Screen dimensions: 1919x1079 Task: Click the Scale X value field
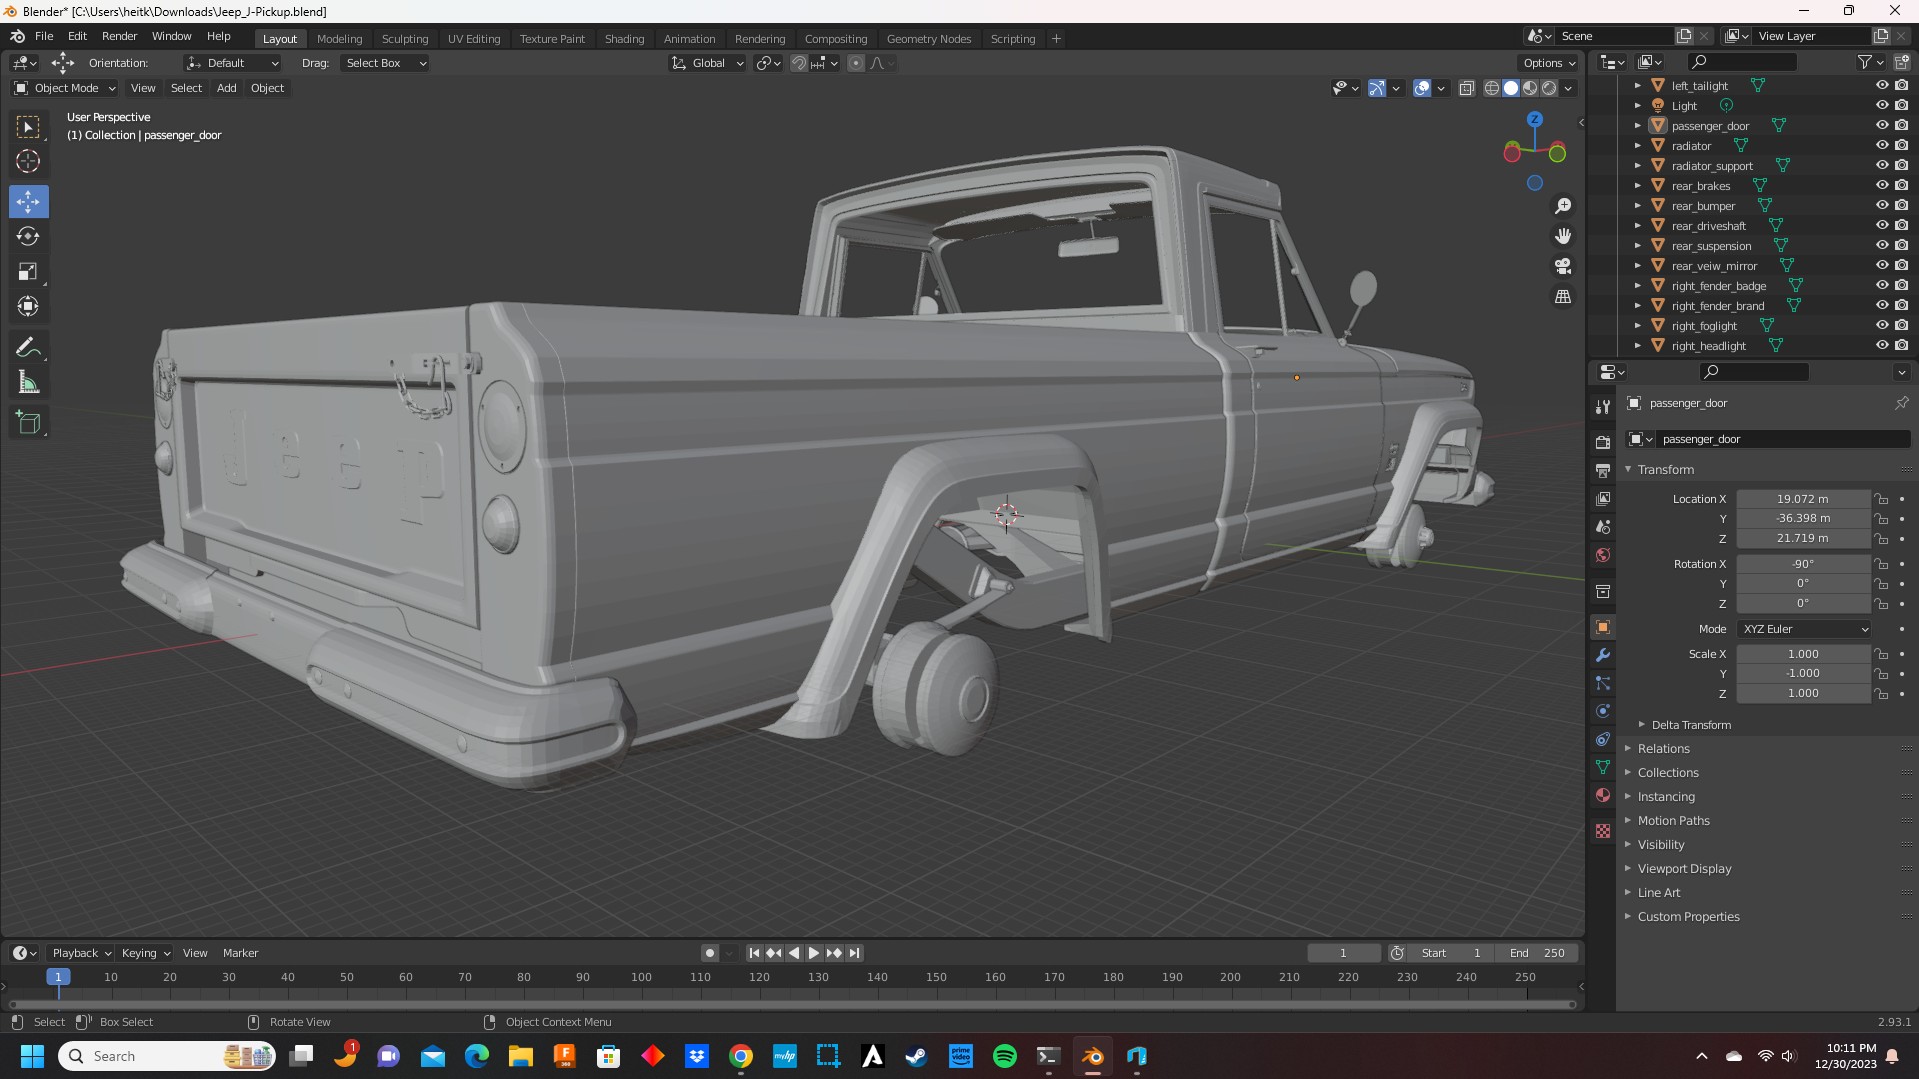click(x=1802, y=654)
